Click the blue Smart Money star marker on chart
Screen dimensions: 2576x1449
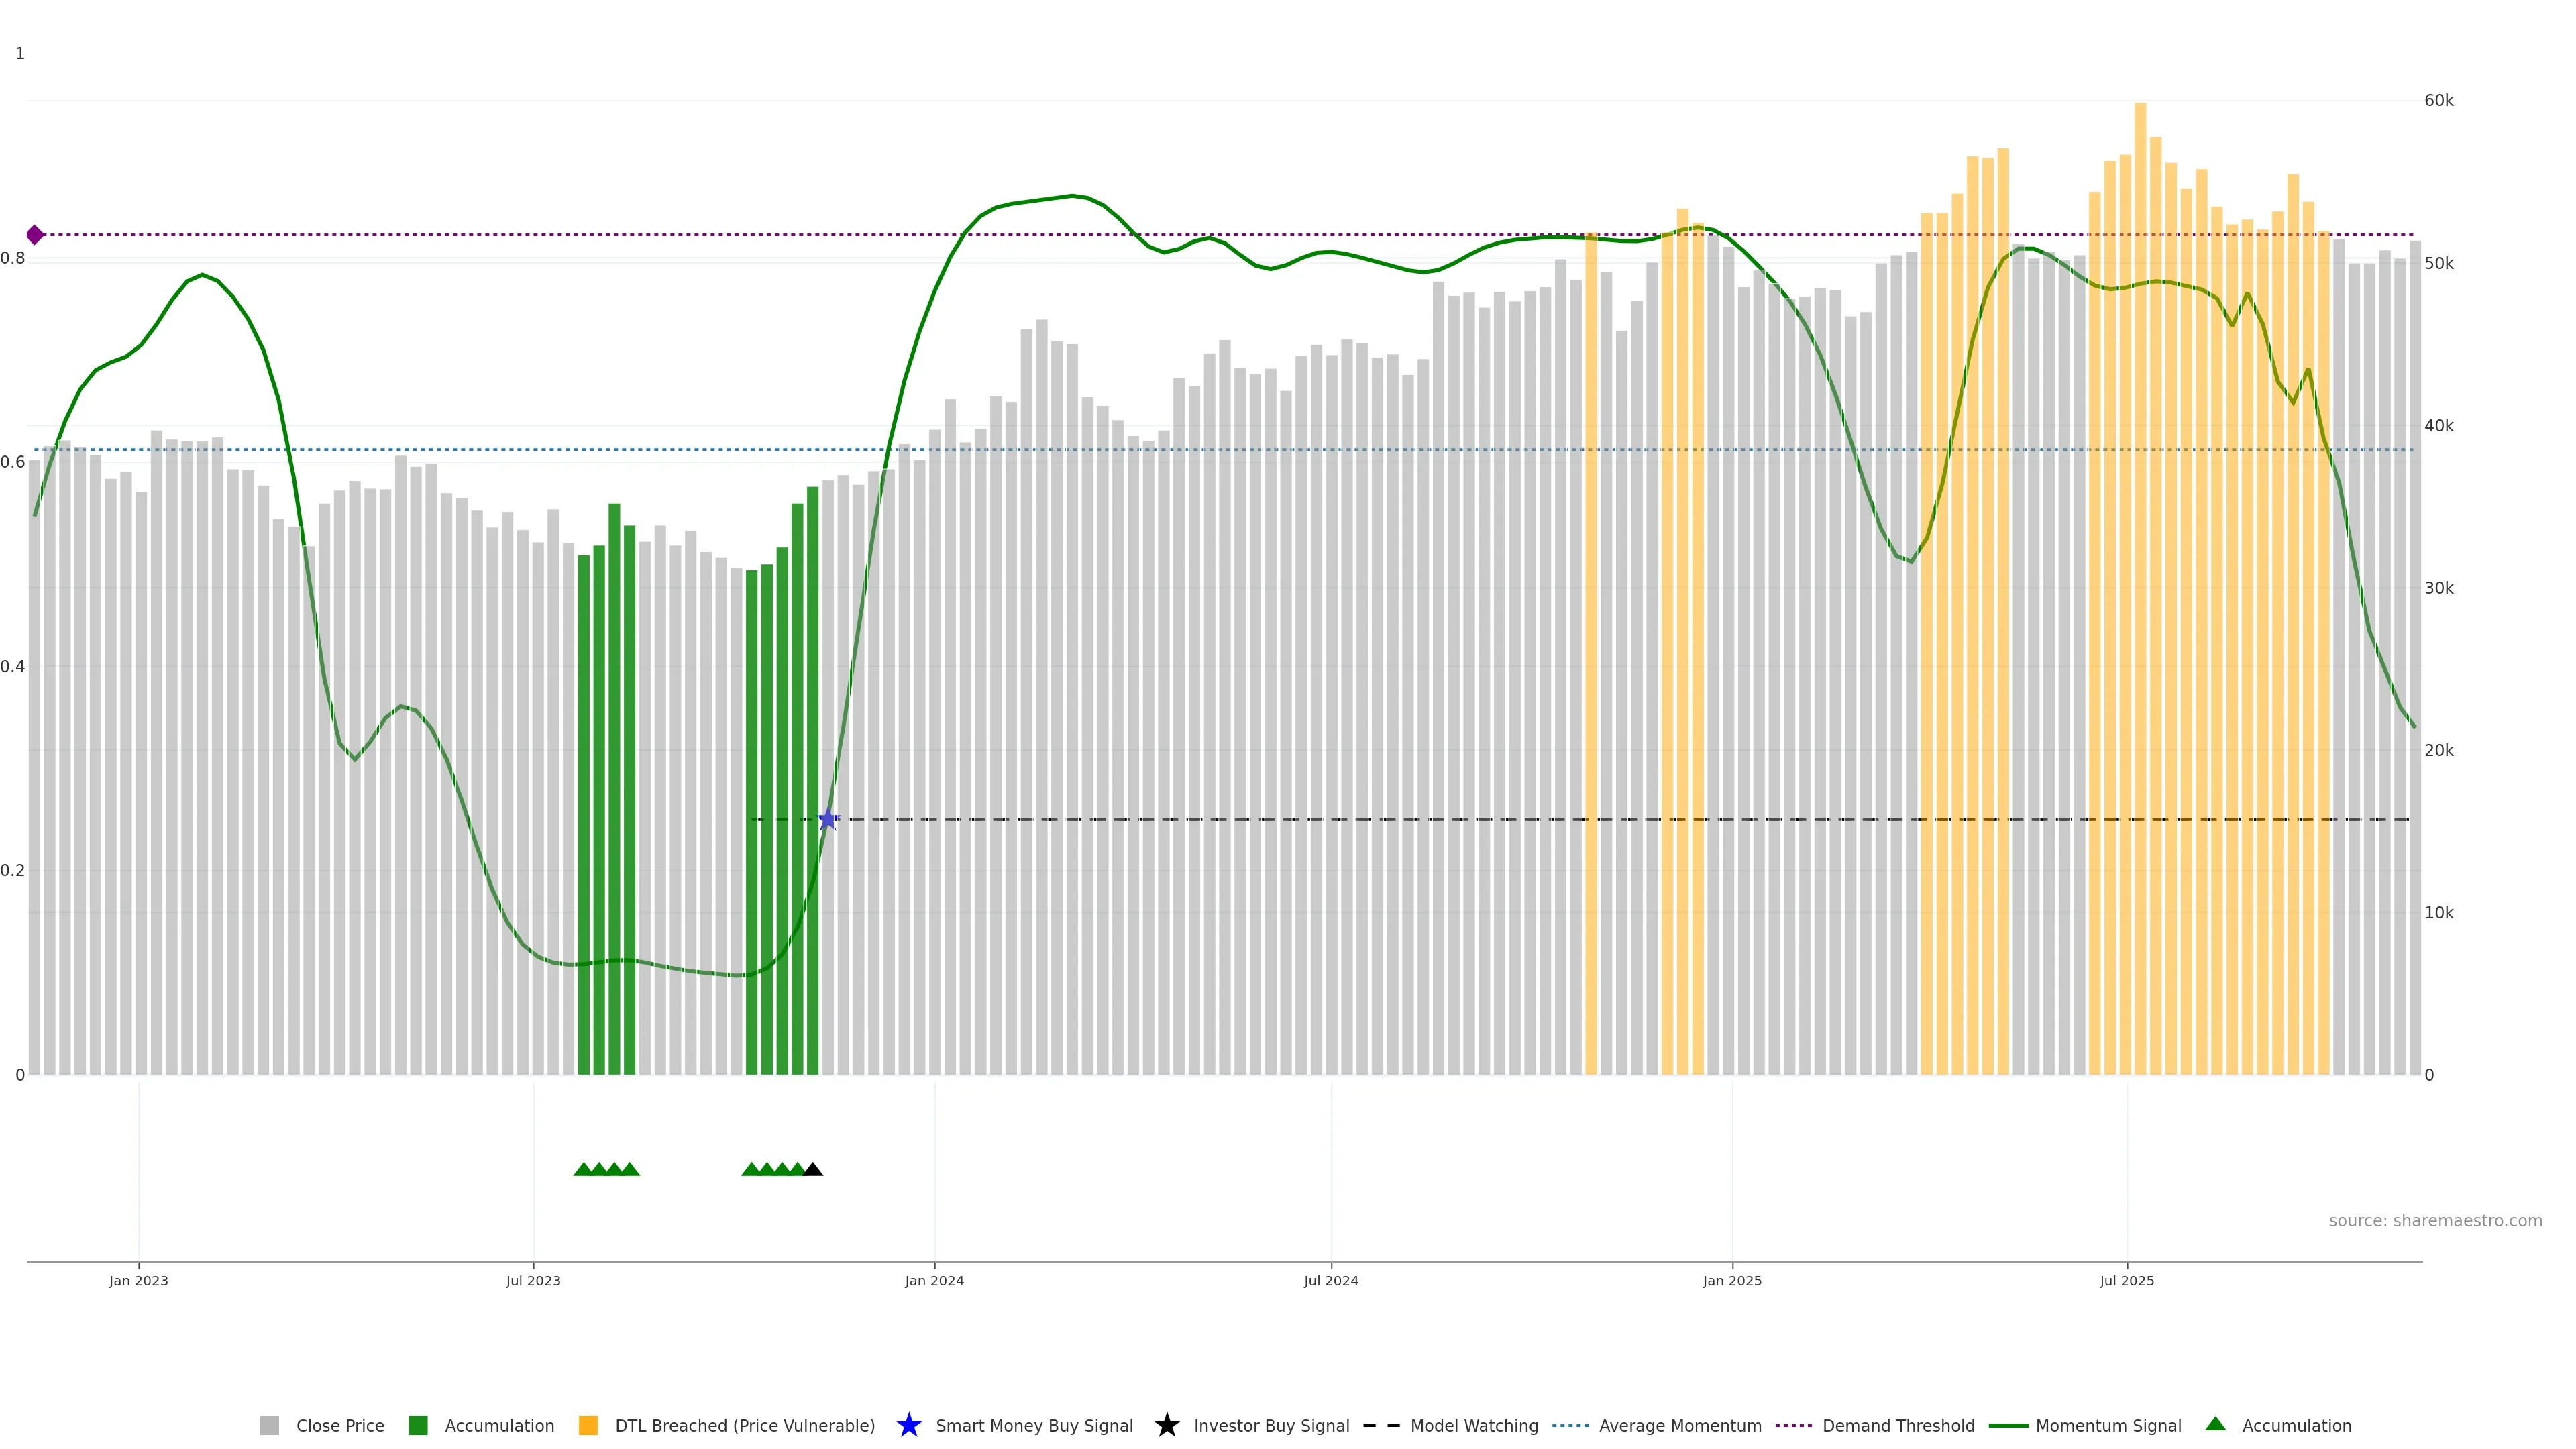pyautogui.click(x=828, y=820)
